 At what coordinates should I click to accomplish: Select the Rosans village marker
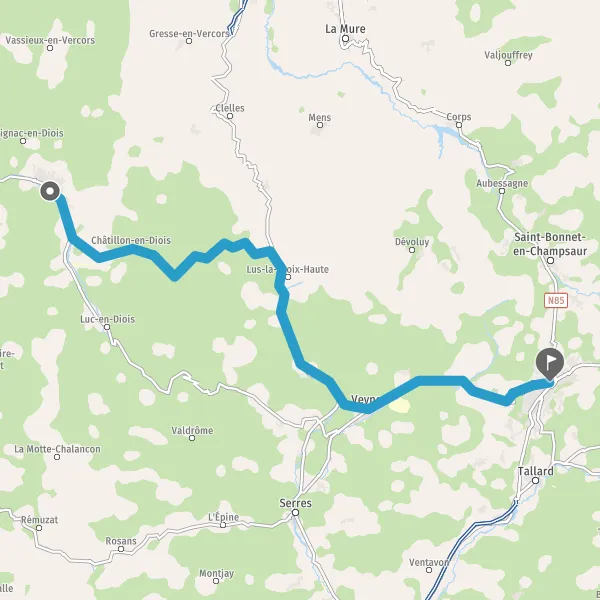tap(121, 549)
